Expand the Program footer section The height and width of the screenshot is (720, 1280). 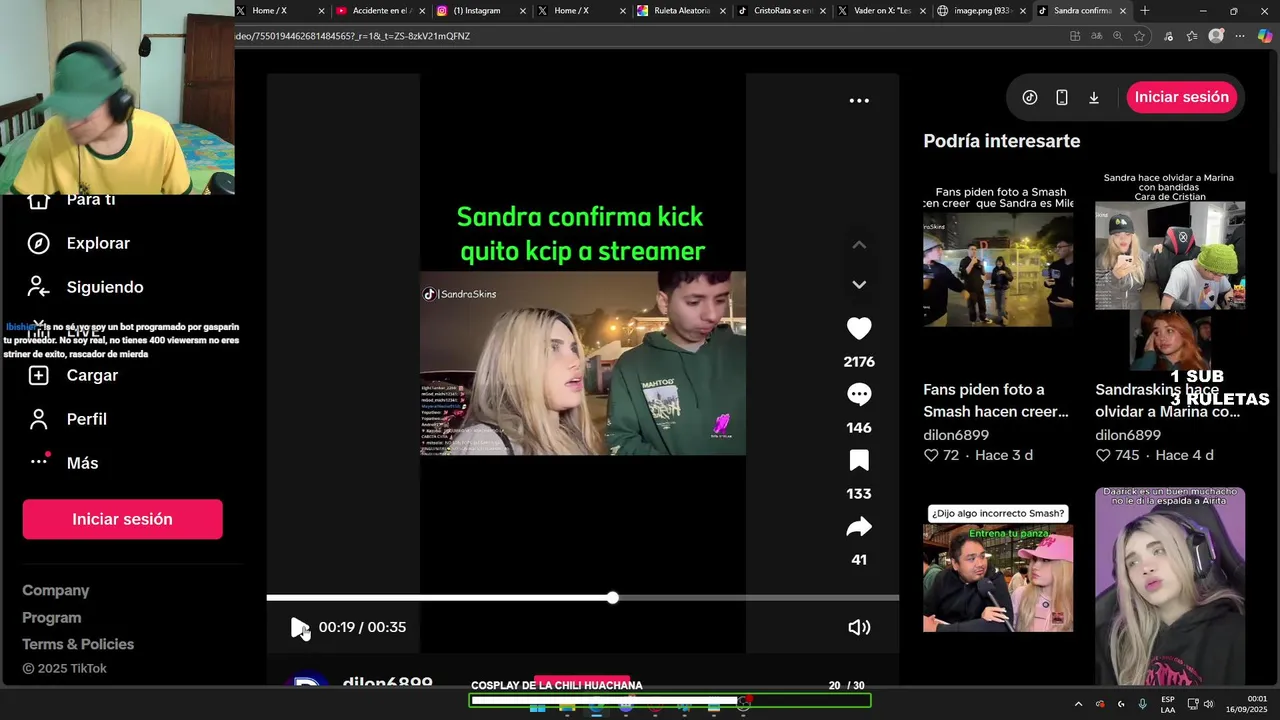pyautogui.click(x=52, y=617)
